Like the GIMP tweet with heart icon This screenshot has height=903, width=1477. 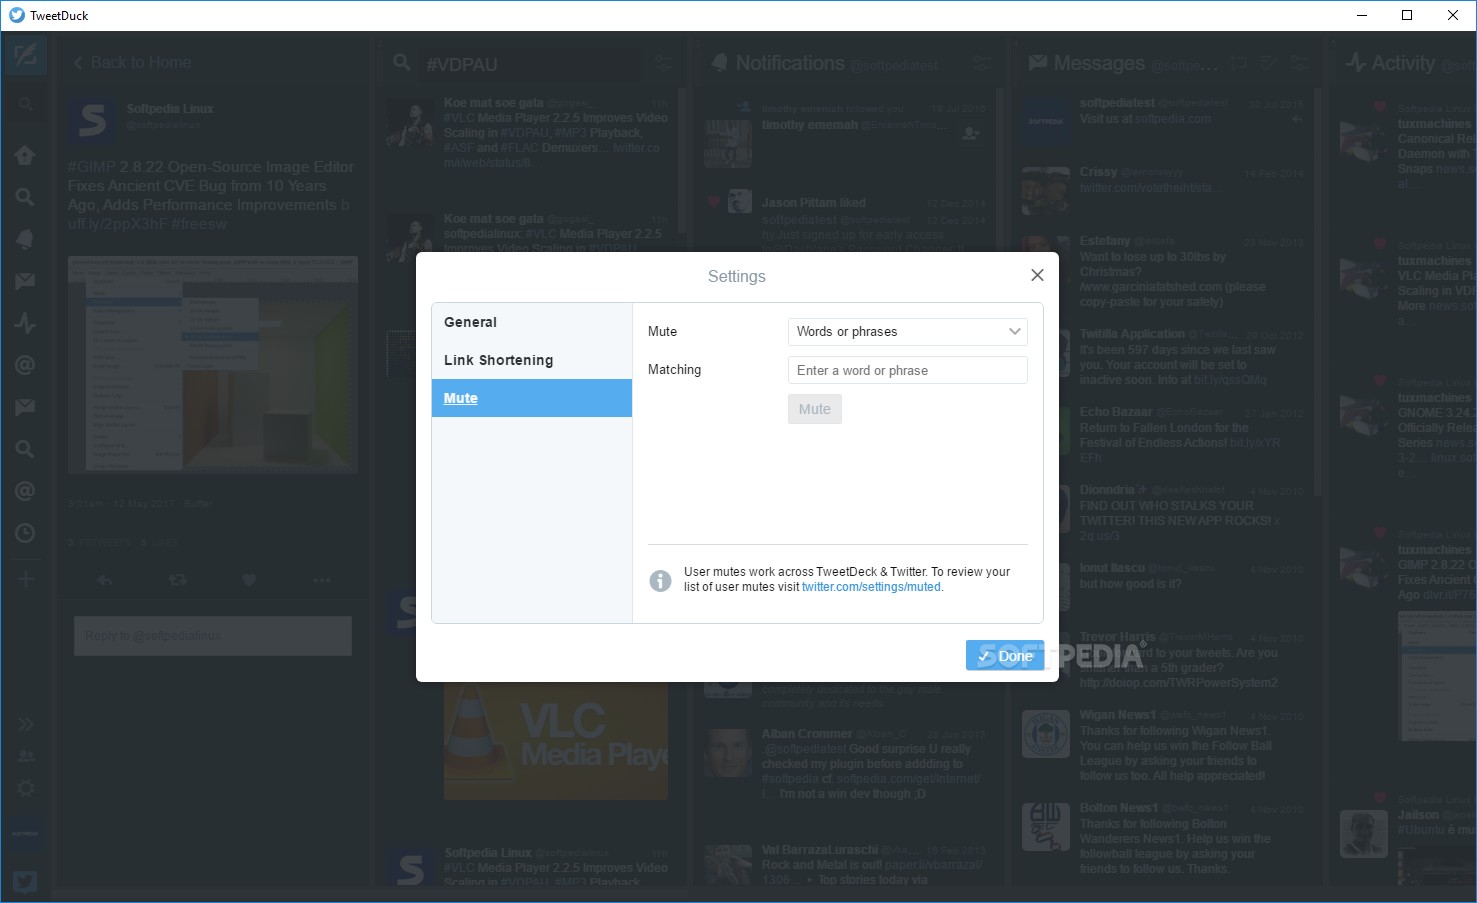tap(249, 580)
